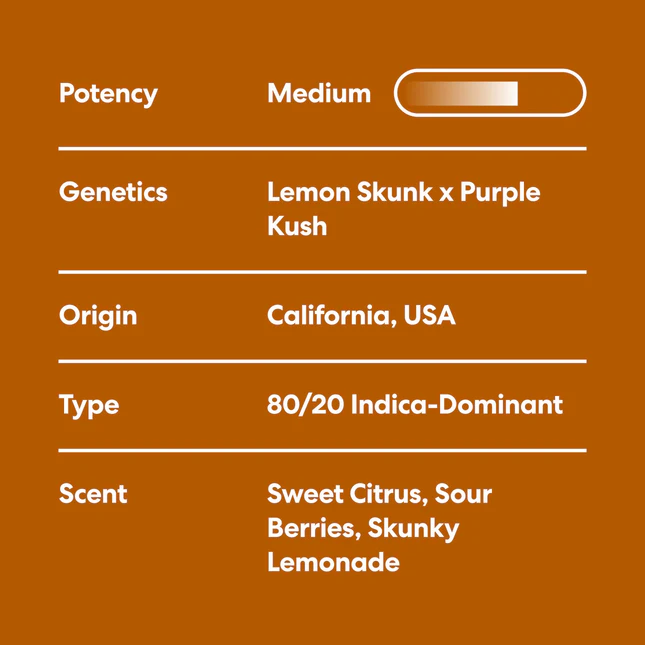Click the word Kush
Screen dimensions: 645x645
point(297,225)
